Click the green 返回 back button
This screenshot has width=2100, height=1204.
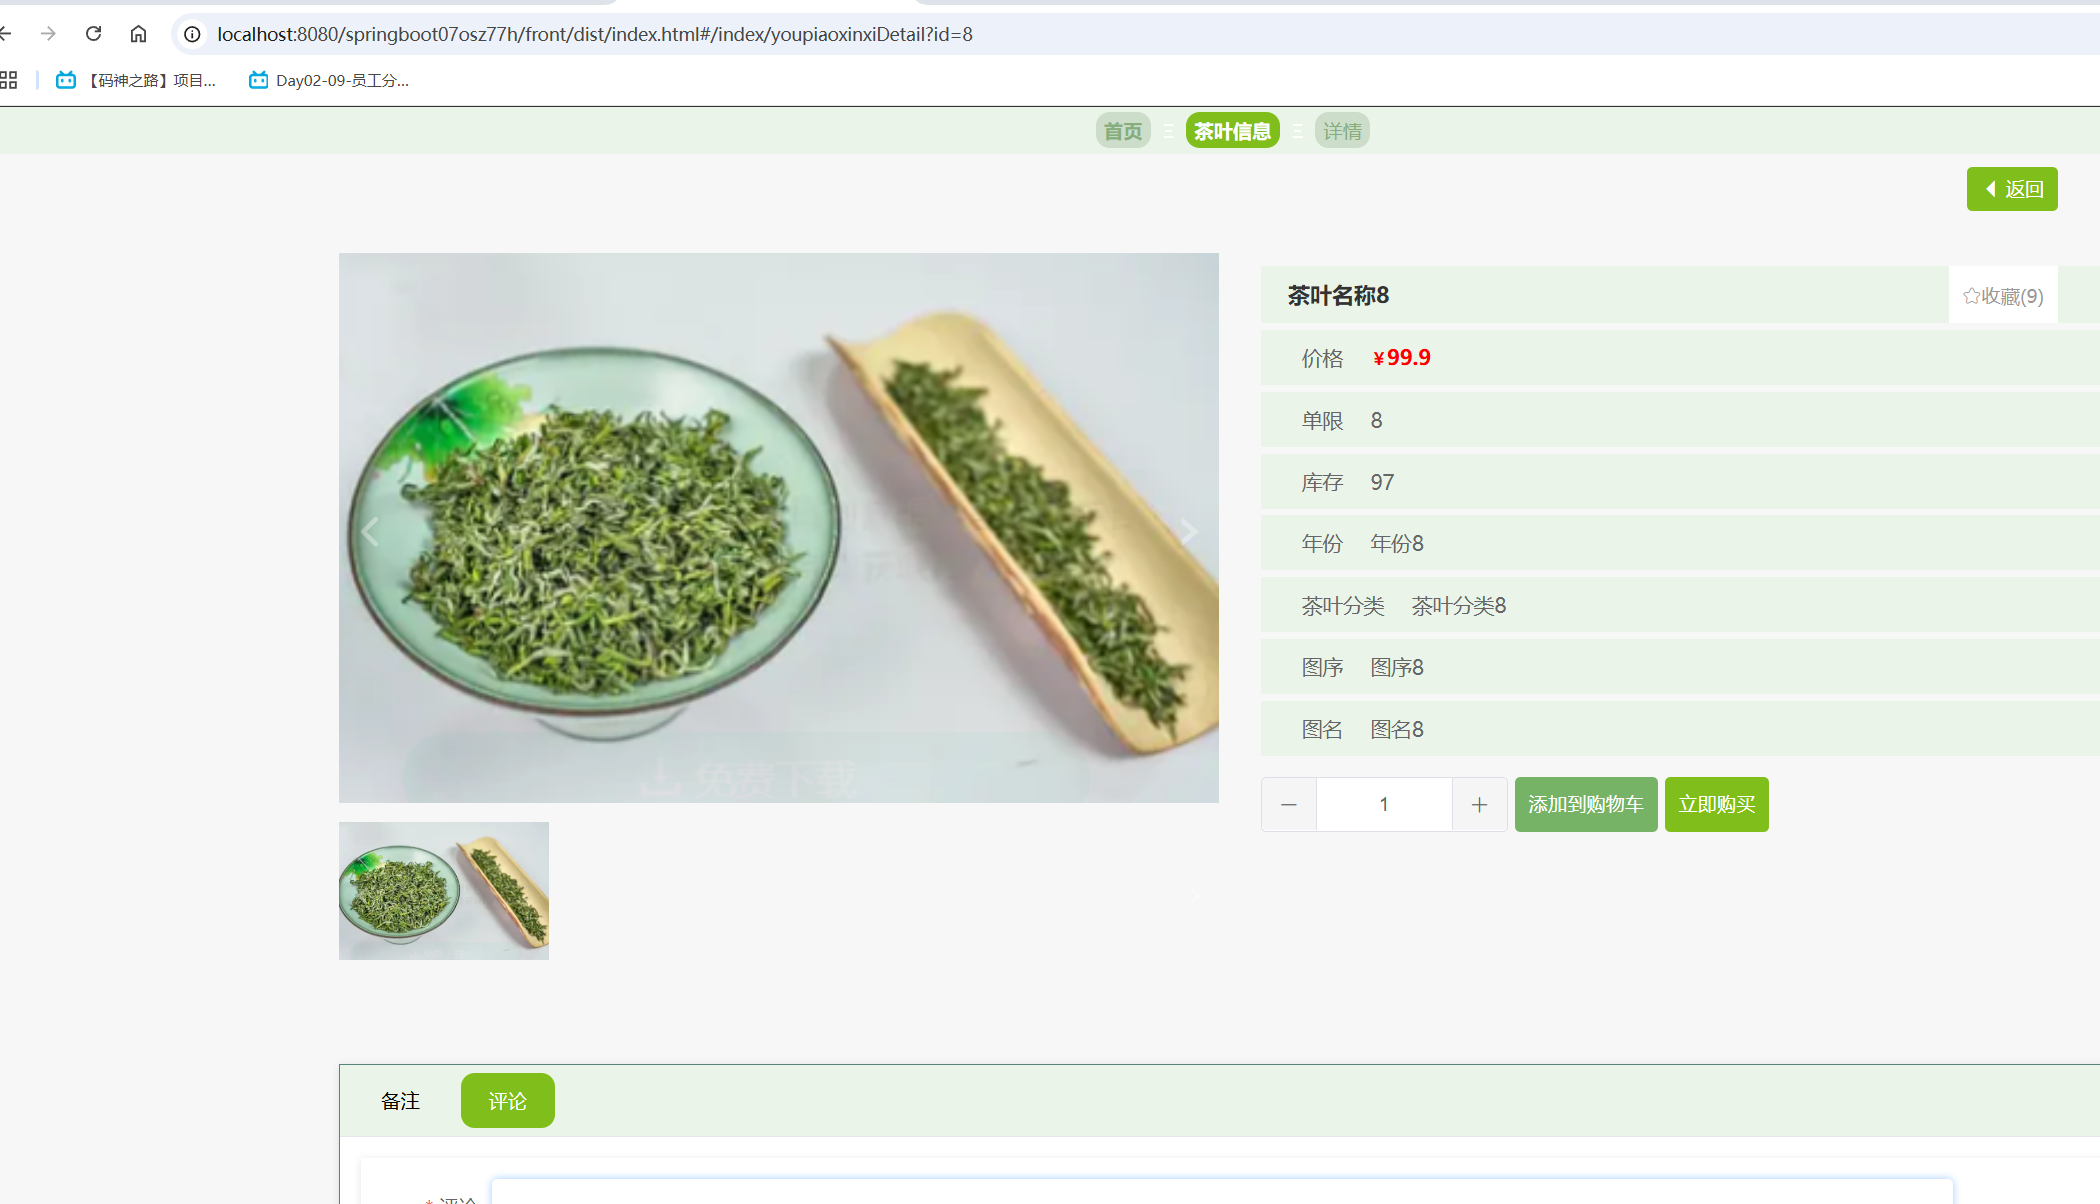point(2011,189)
